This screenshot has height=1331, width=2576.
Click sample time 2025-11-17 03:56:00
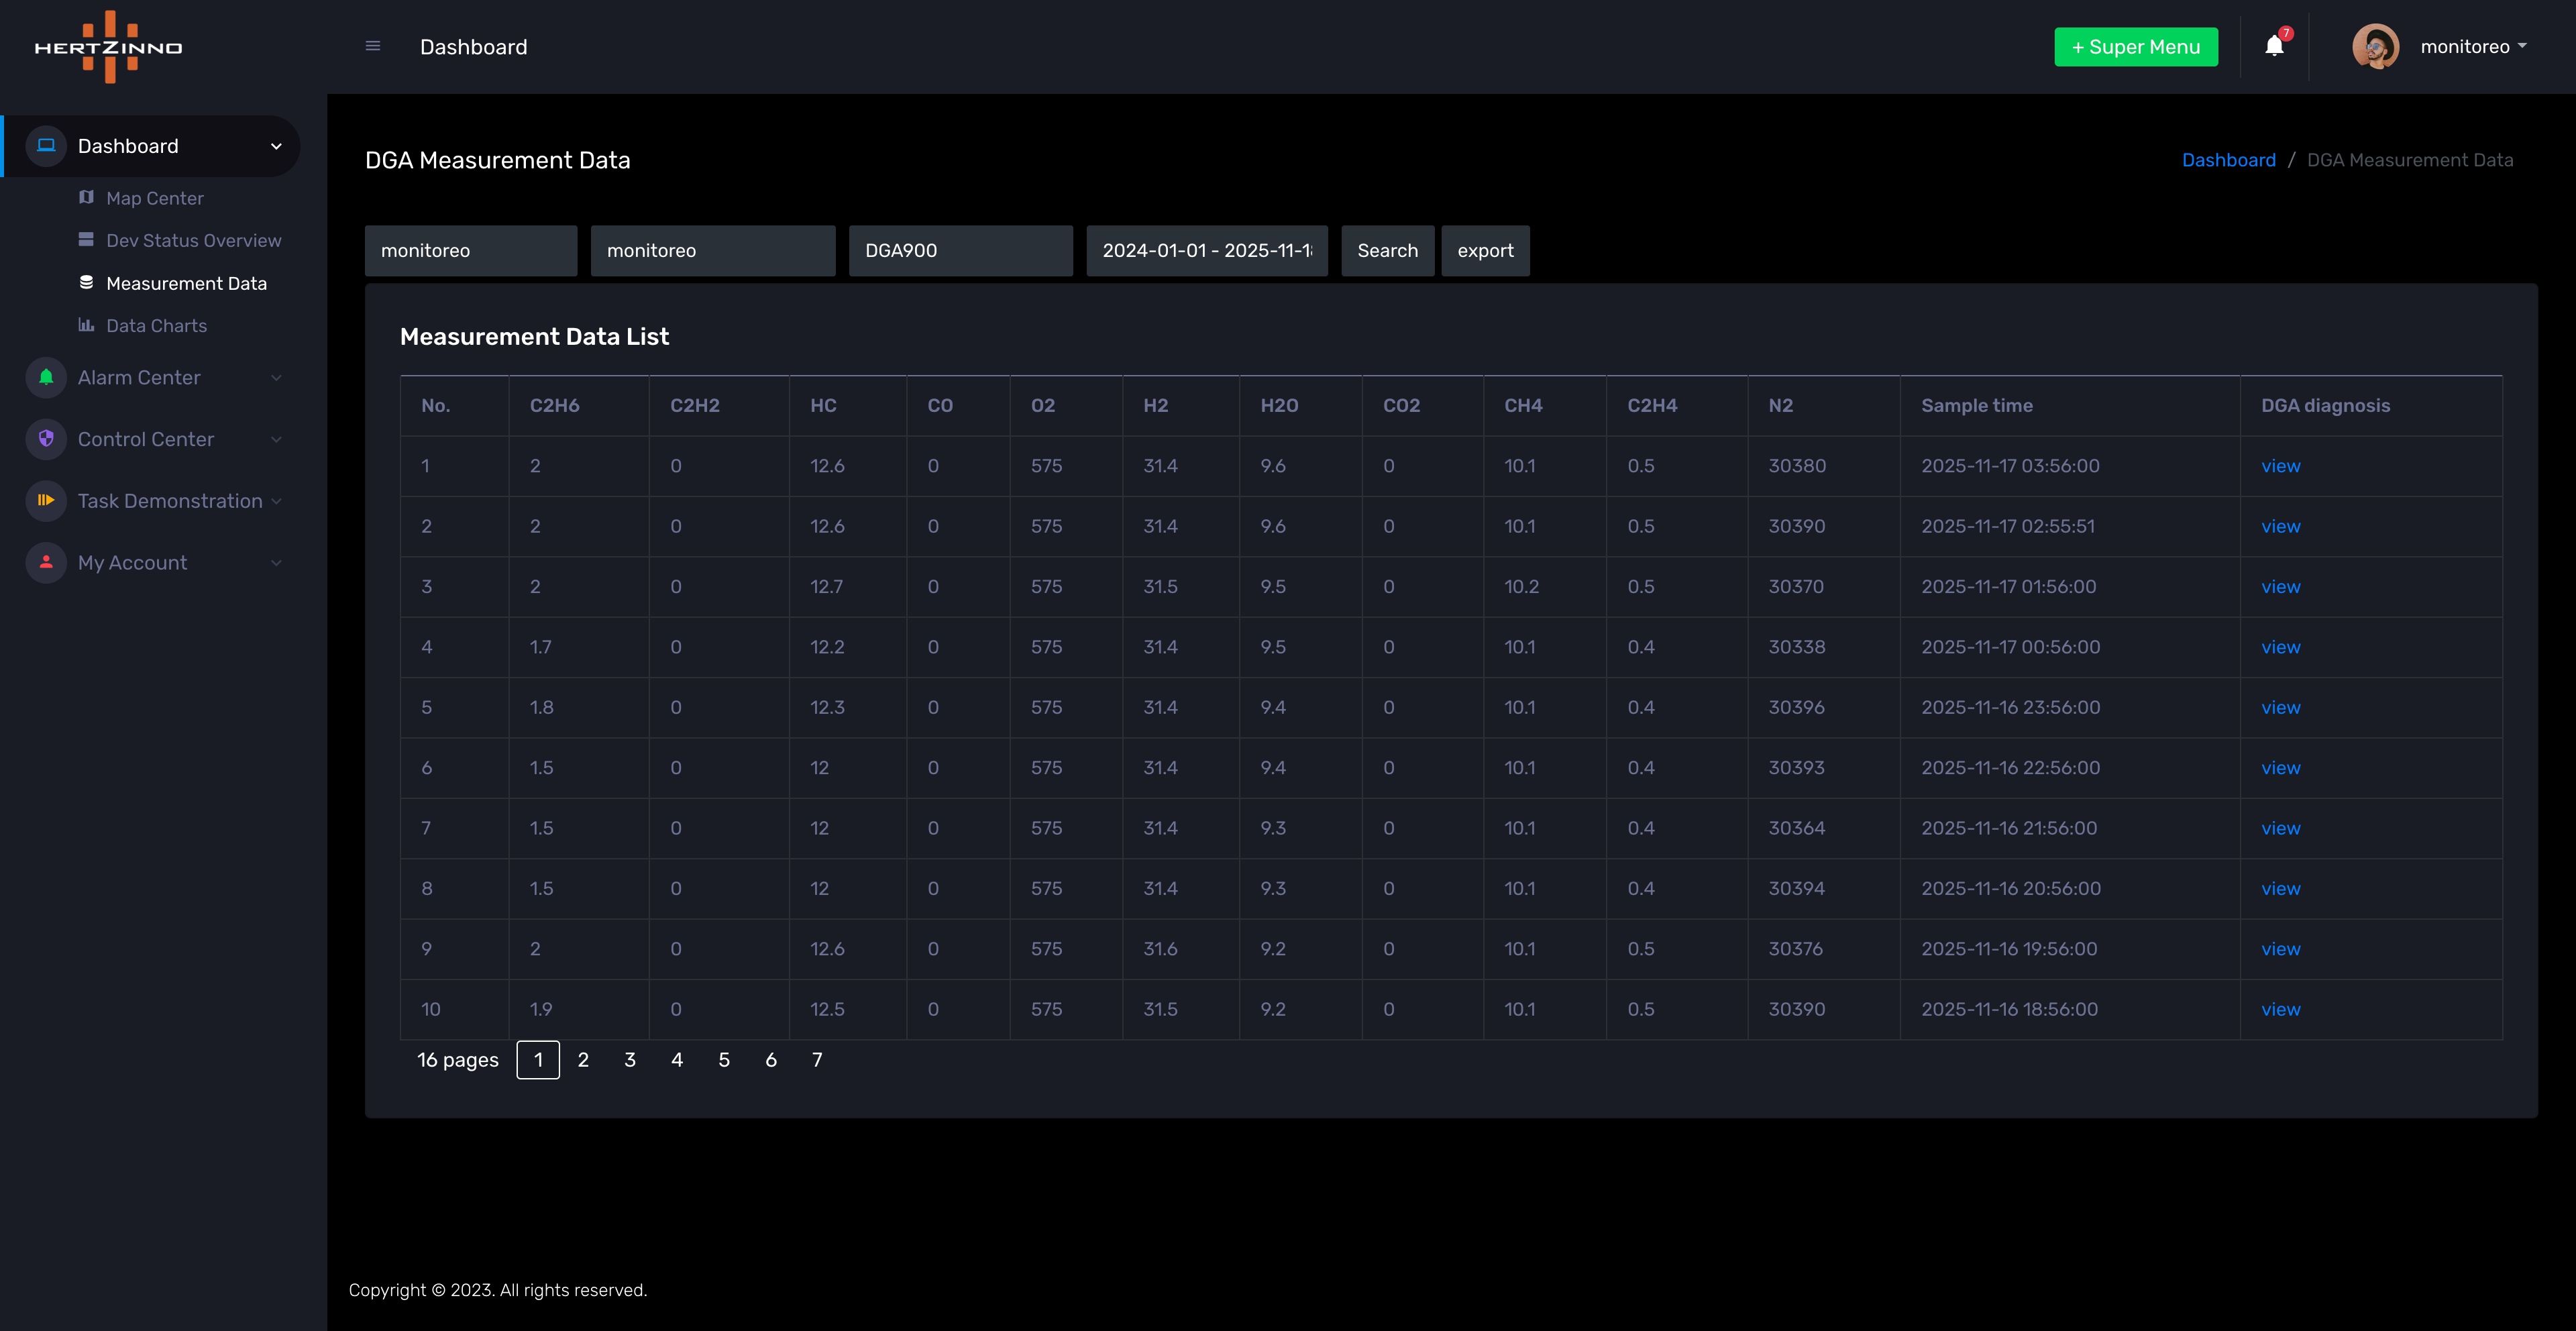tap(2010, 466)
